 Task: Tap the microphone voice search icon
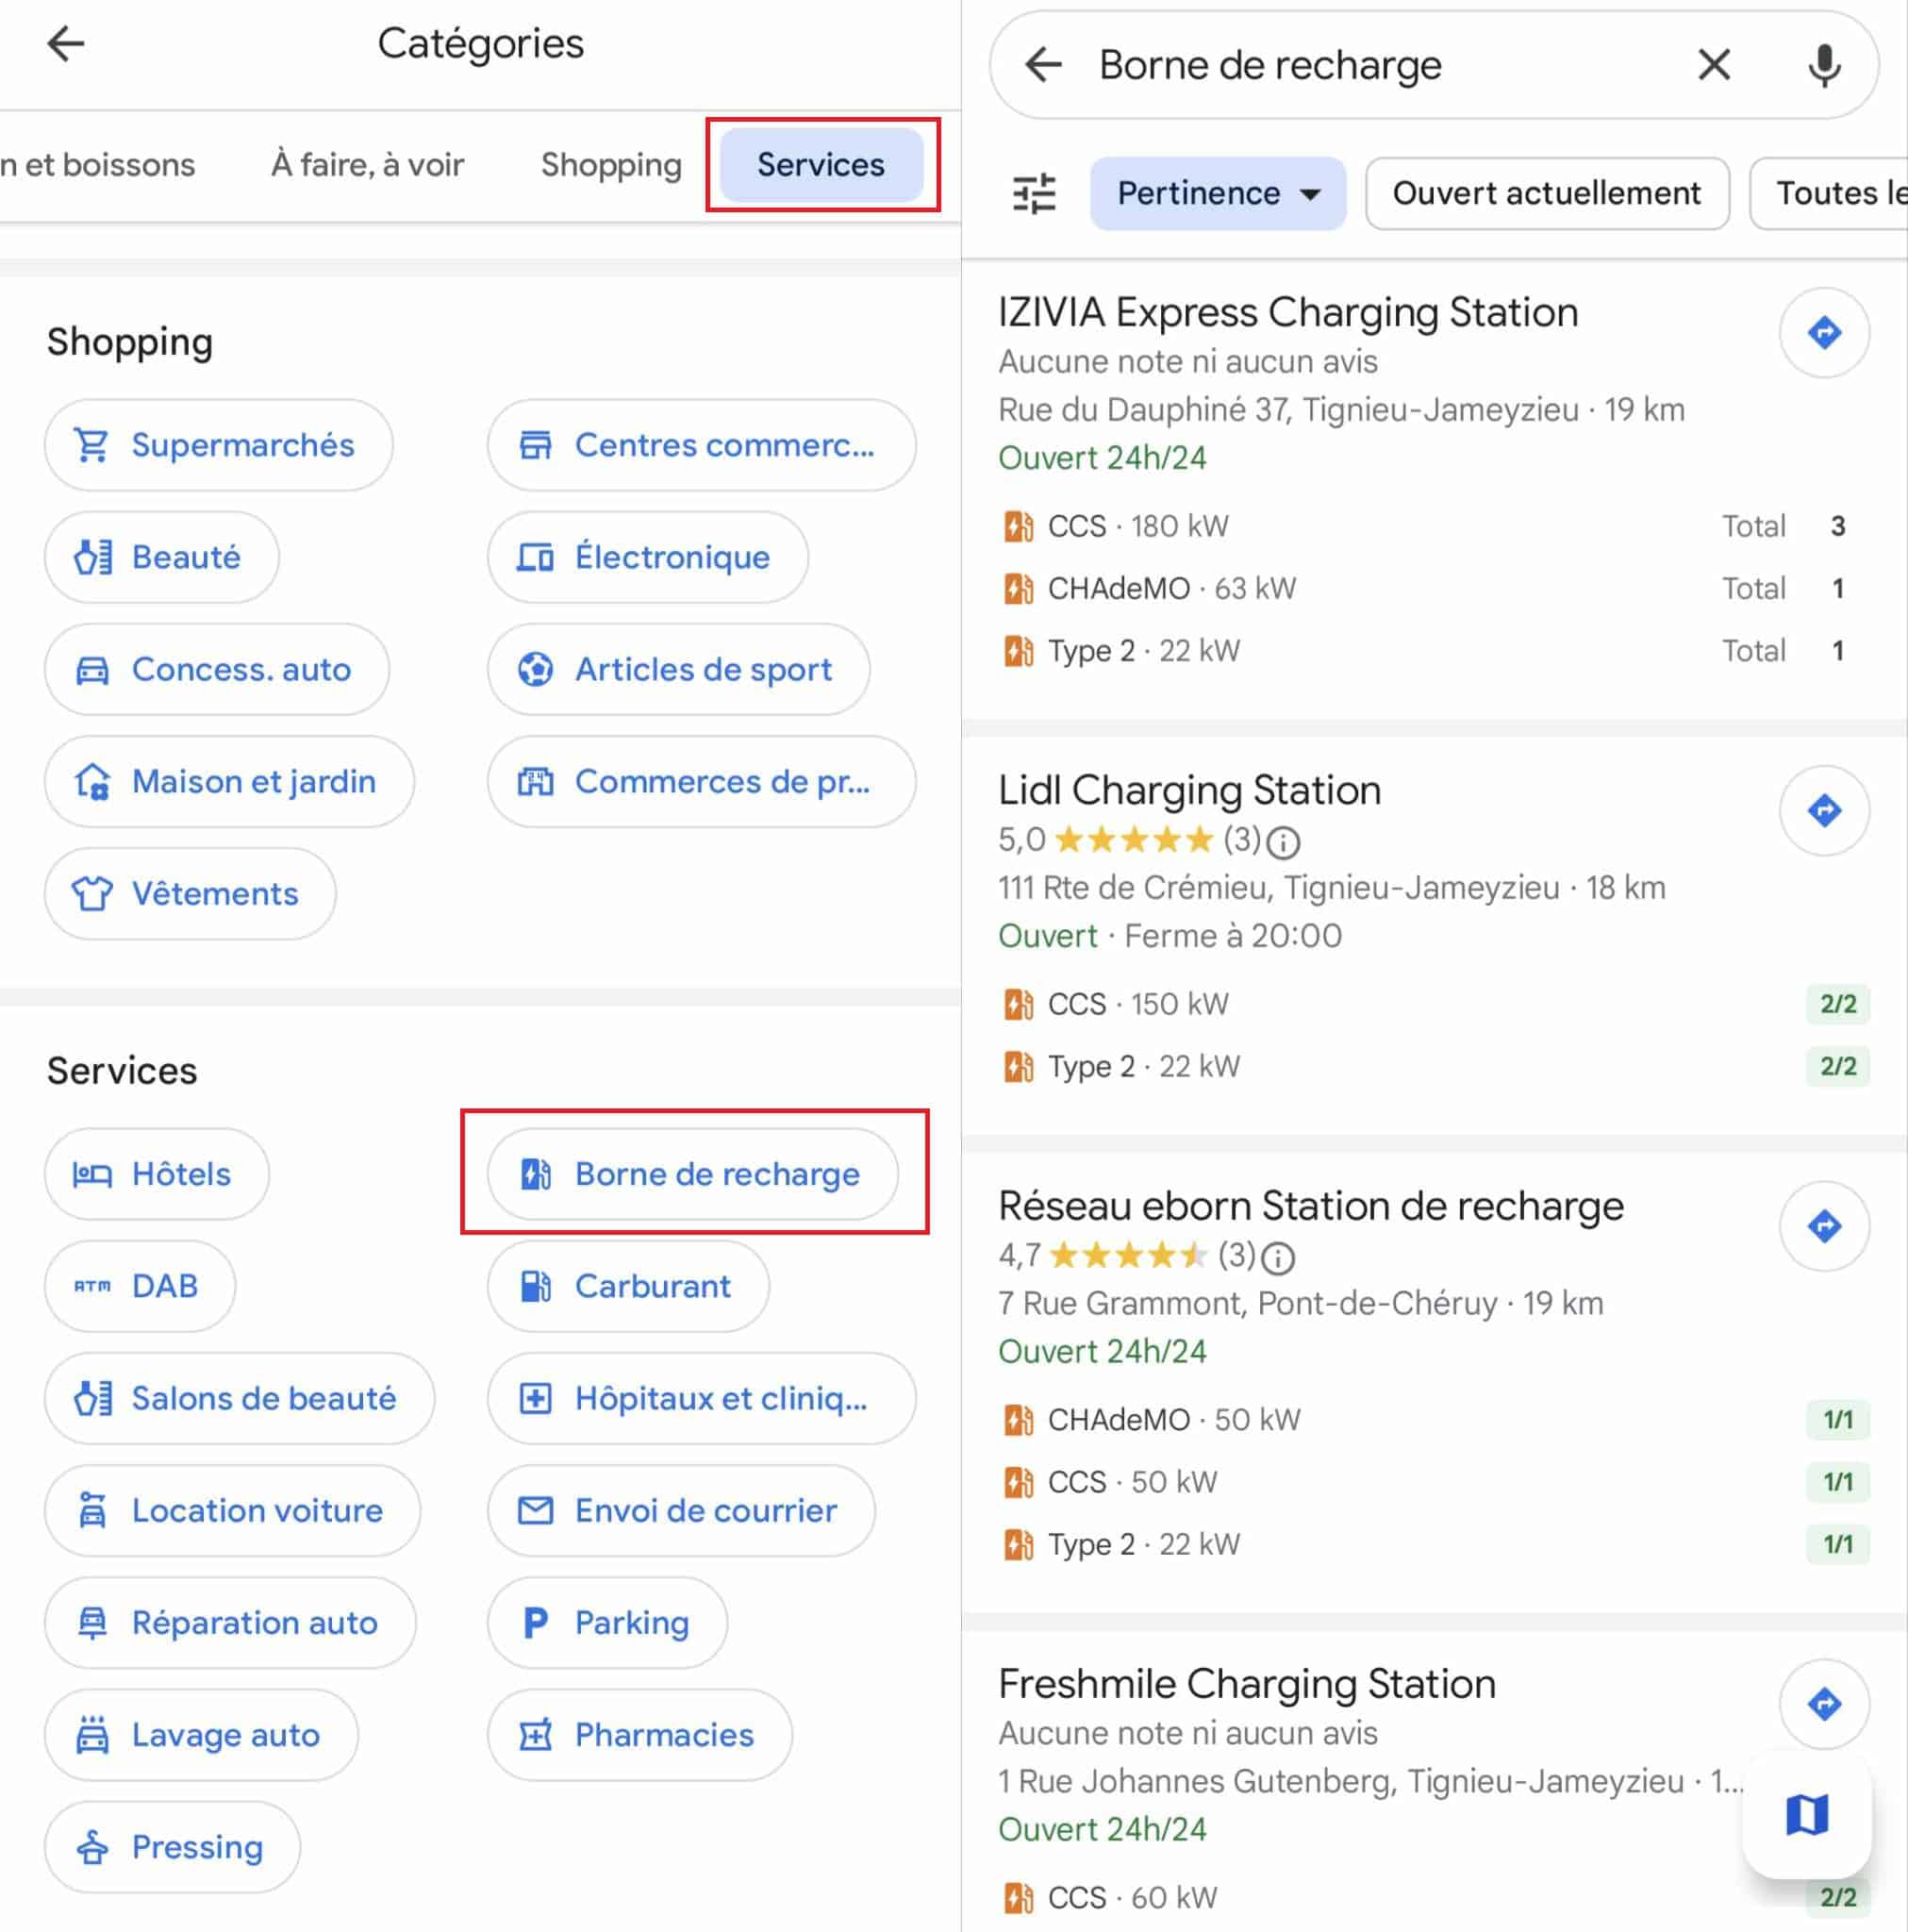pyautogui.click(x=1824, y=65)
